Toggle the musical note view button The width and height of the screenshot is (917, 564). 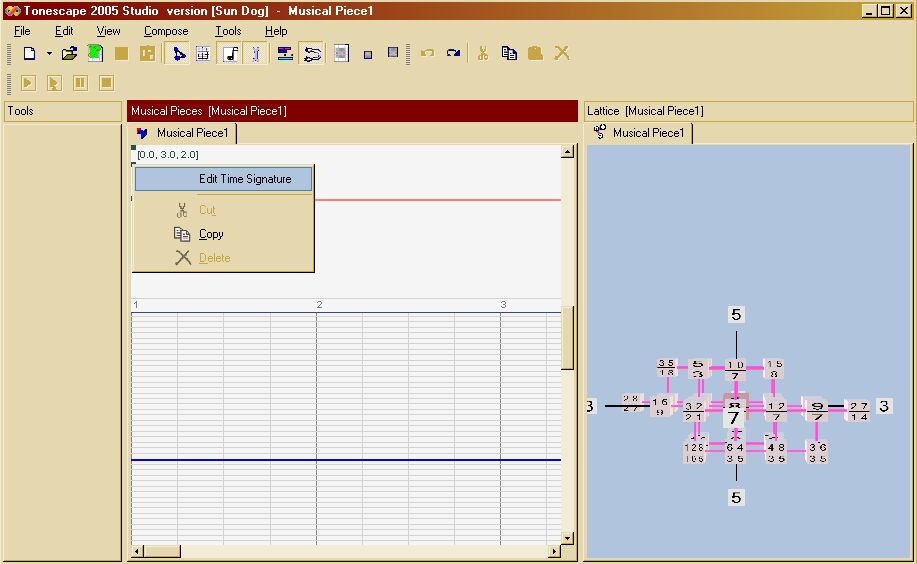(x=231, y=54)
